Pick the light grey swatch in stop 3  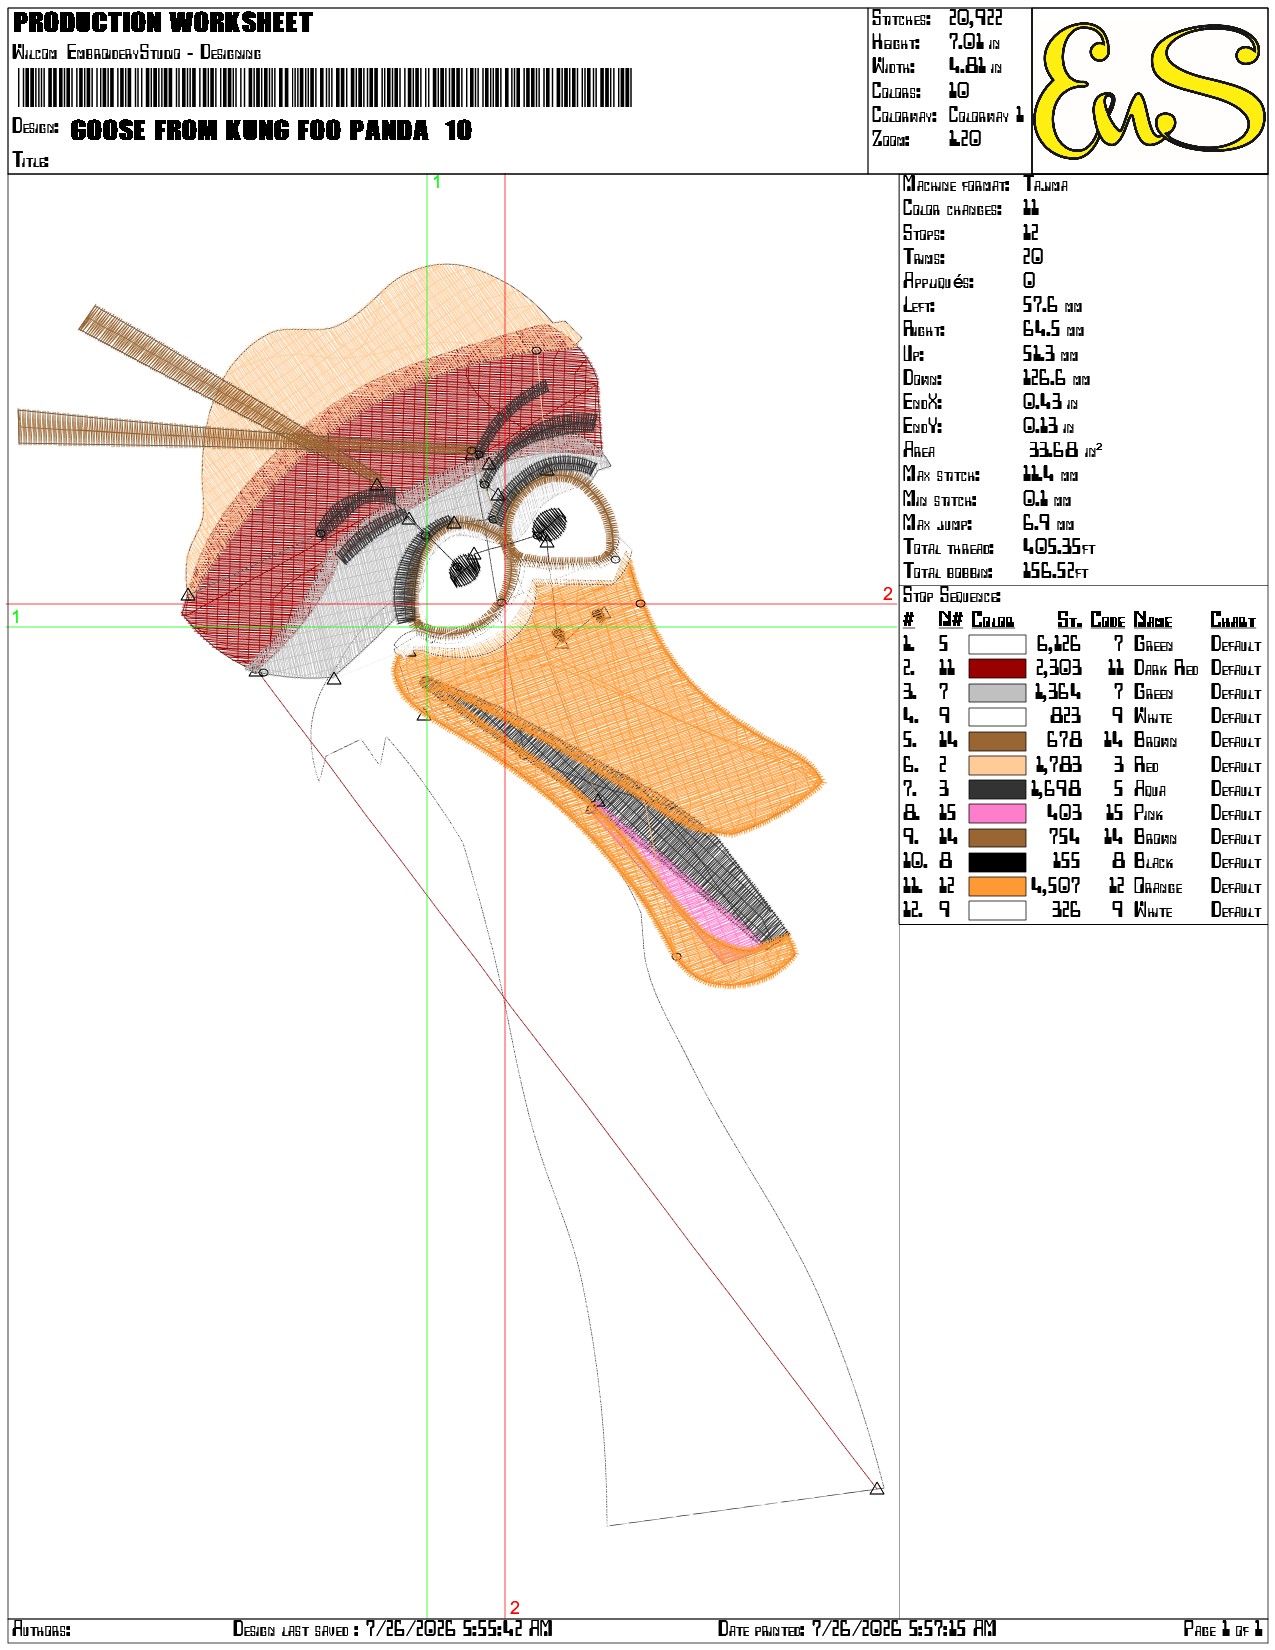(x=997, y=693)
